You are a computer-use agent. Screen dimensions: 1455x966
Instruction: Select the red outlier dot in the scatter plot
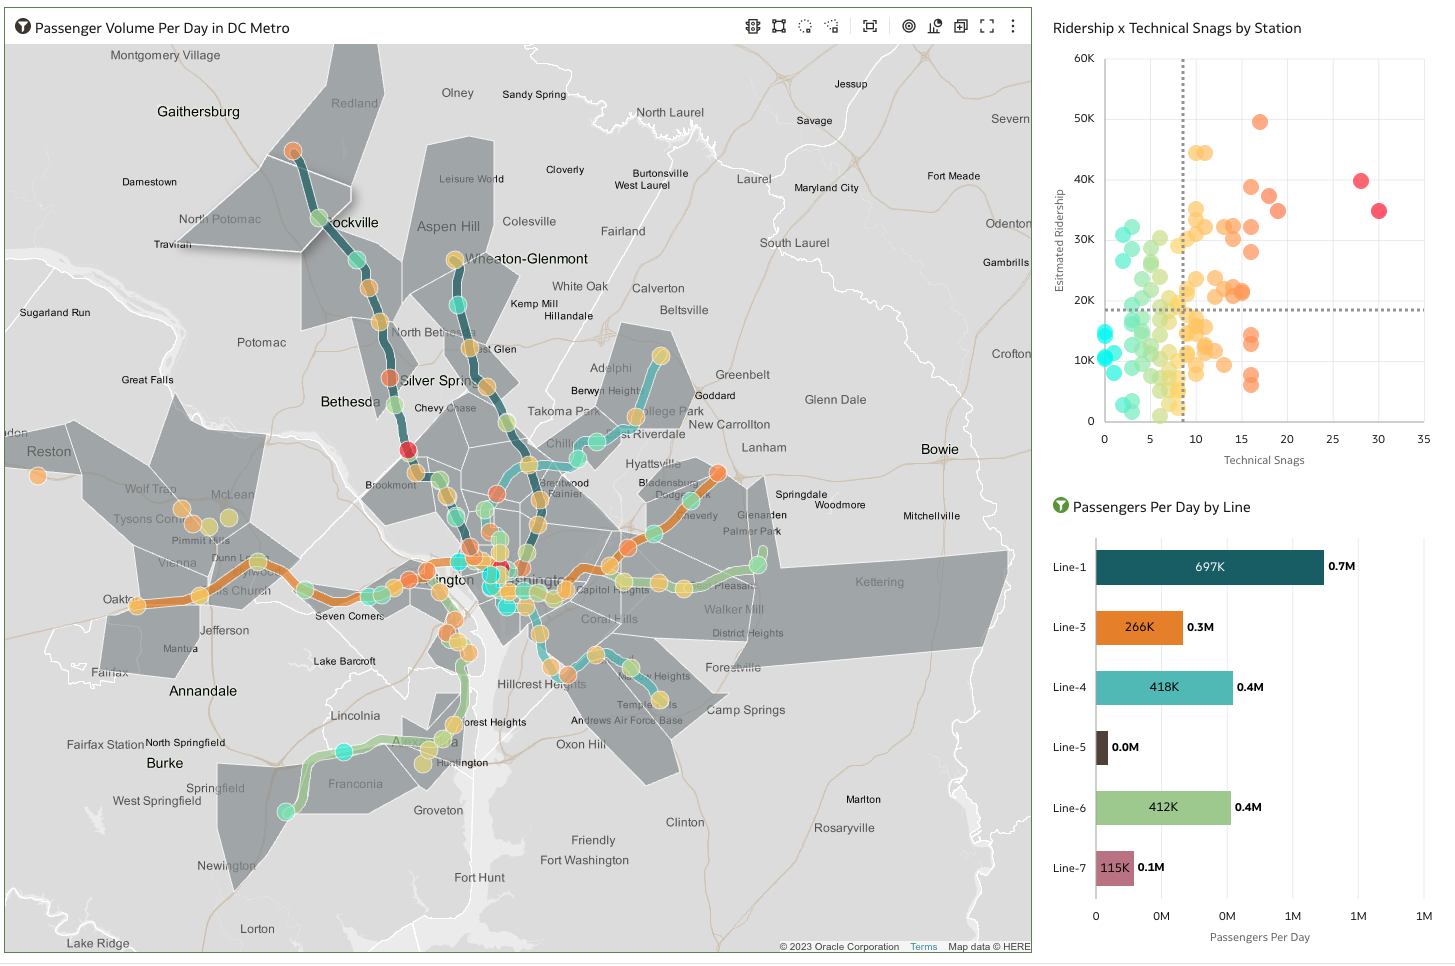pyautogui.click(x=1361, y=180)
